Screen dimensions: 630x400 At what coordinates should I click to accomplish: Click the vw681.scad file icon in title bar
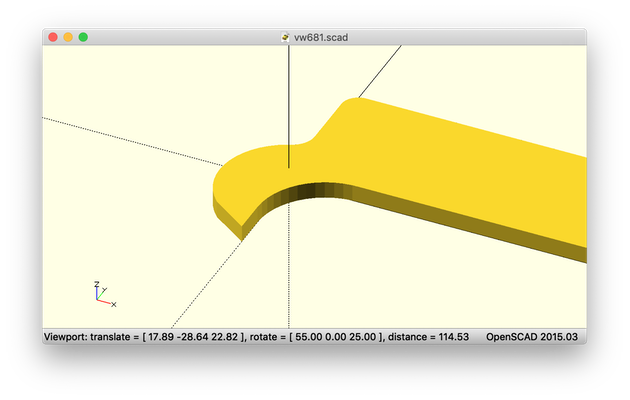click(285, 37)
